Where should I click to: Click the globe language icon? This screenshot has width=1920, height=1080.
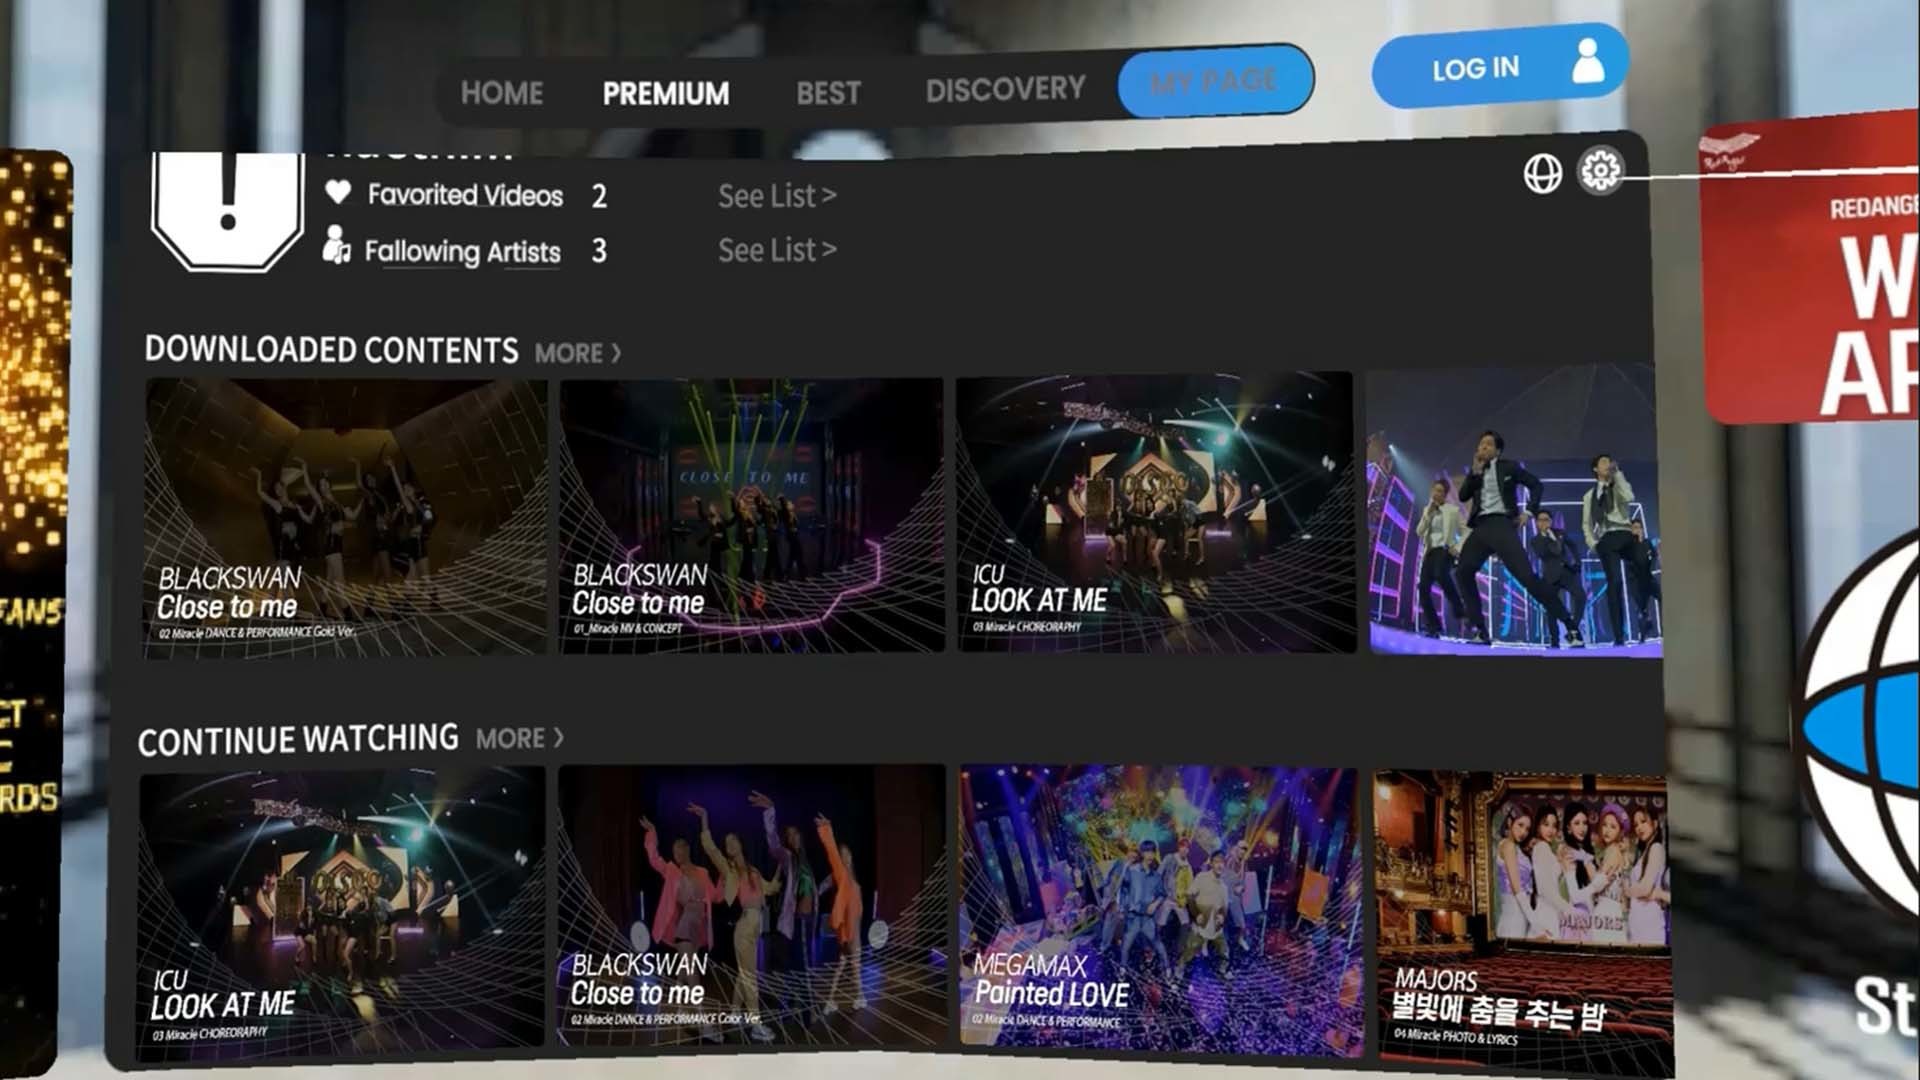(x=1542, y=174)
